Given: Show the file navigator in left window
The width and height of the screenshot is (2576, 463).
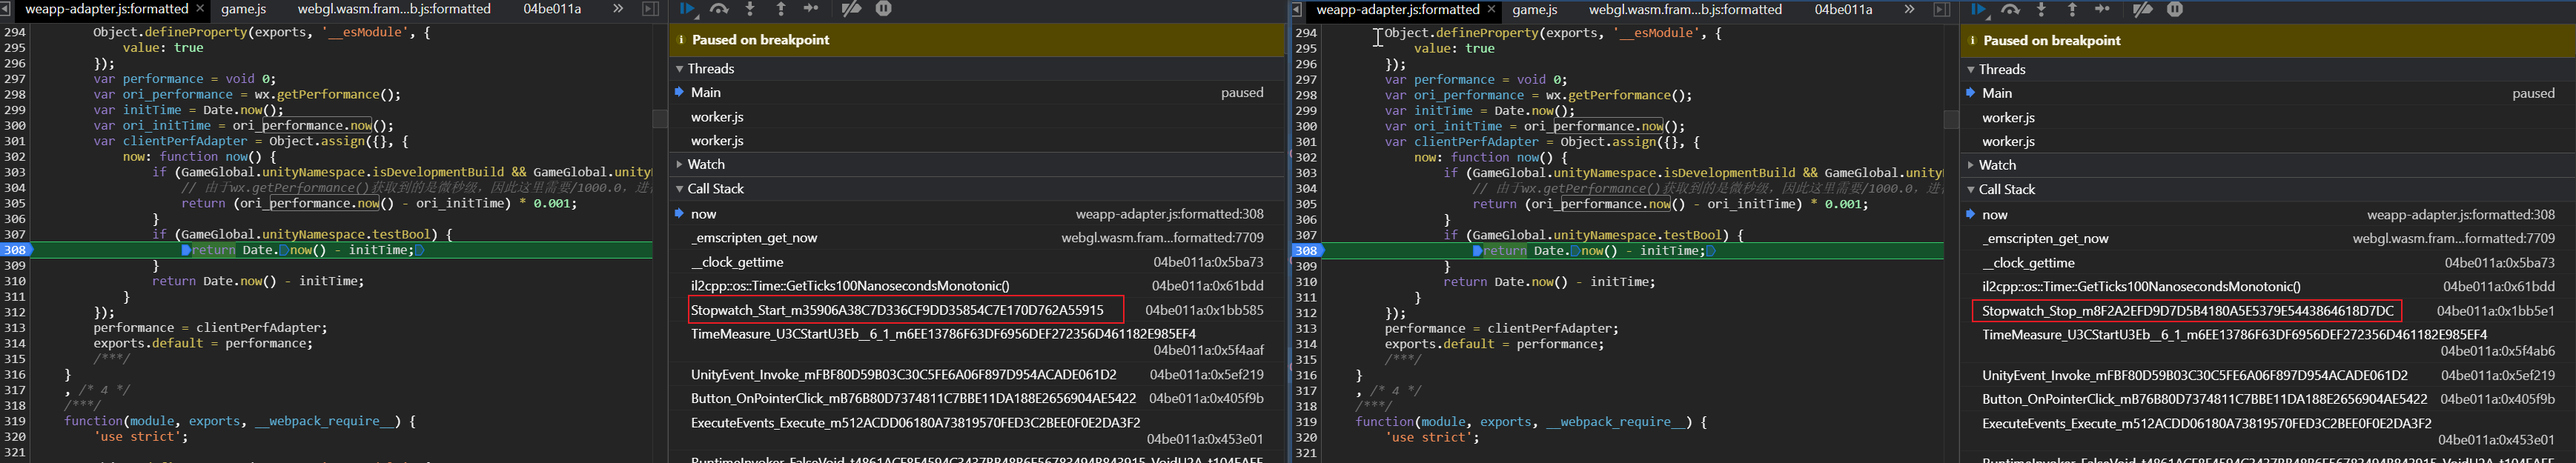Looking at the screenshot, I should click(6, 9).
